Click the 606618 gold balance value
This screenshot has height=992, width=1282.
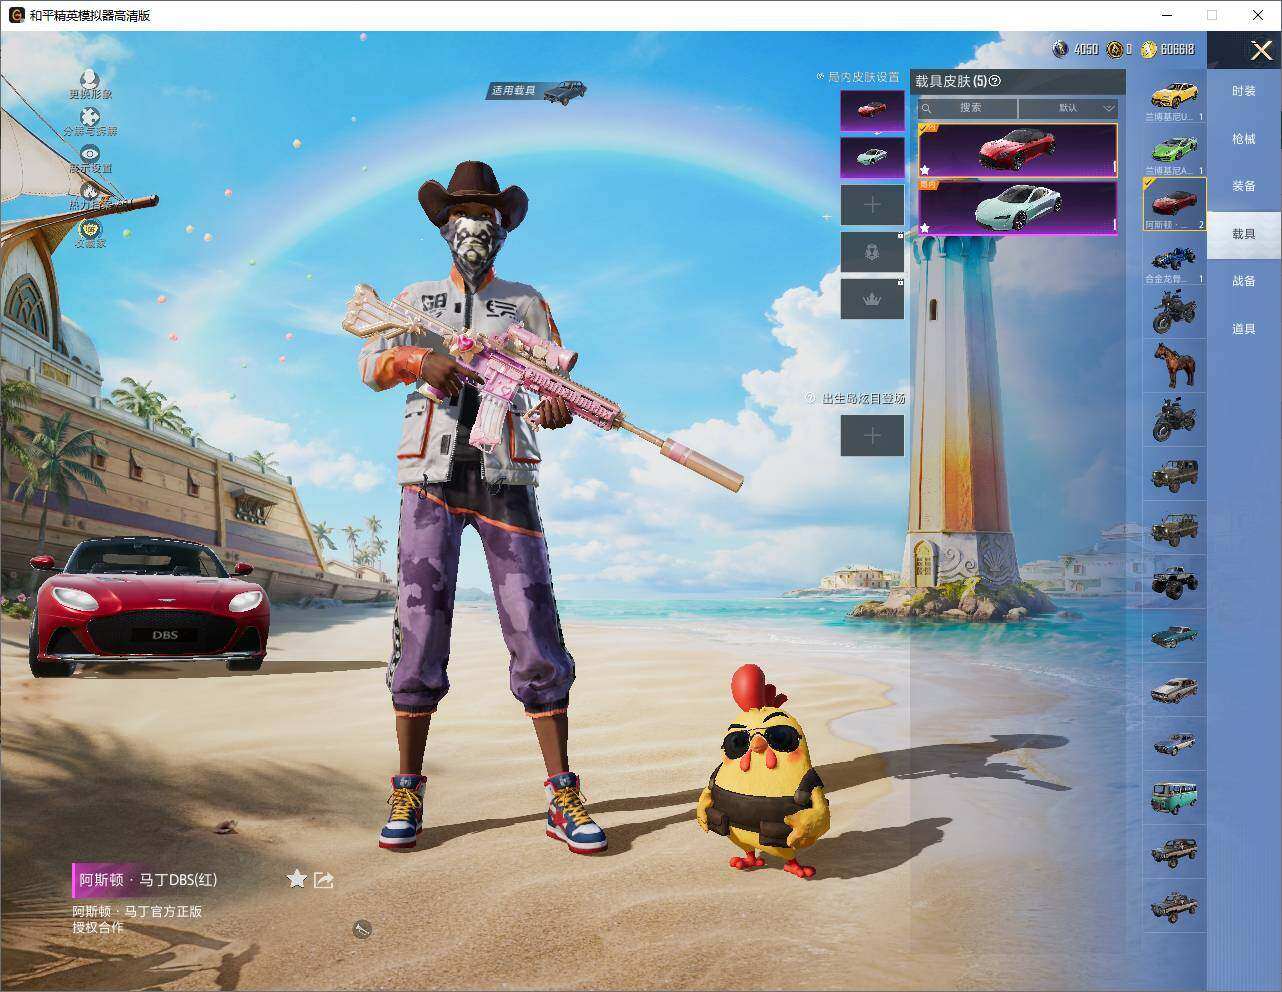click(x=1177, y=49)
